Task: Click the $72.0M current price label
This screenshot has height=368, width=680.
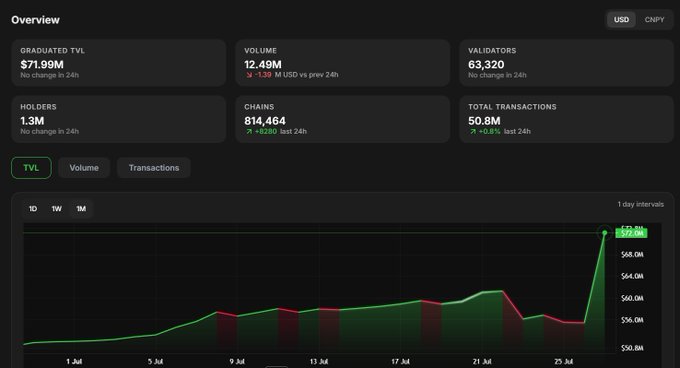Action: tap(631, 233)
